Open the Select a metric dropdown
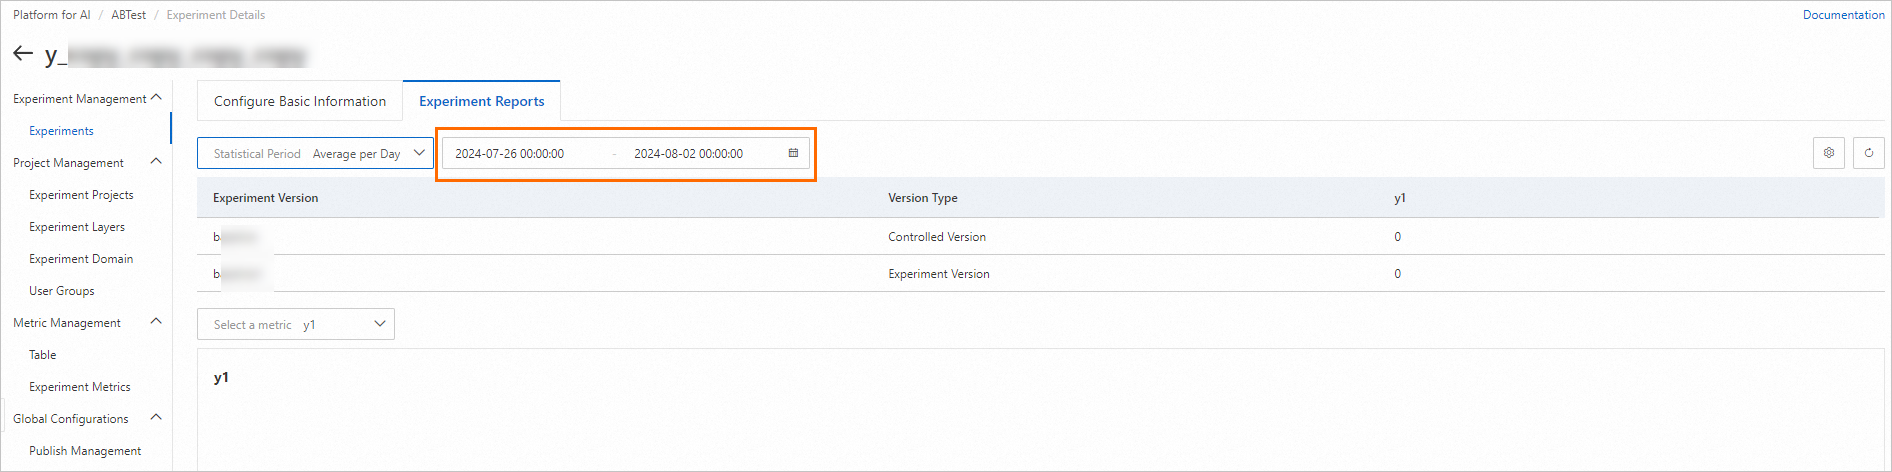The width and height of the screenshot is (1892, 472). point(296,324)
